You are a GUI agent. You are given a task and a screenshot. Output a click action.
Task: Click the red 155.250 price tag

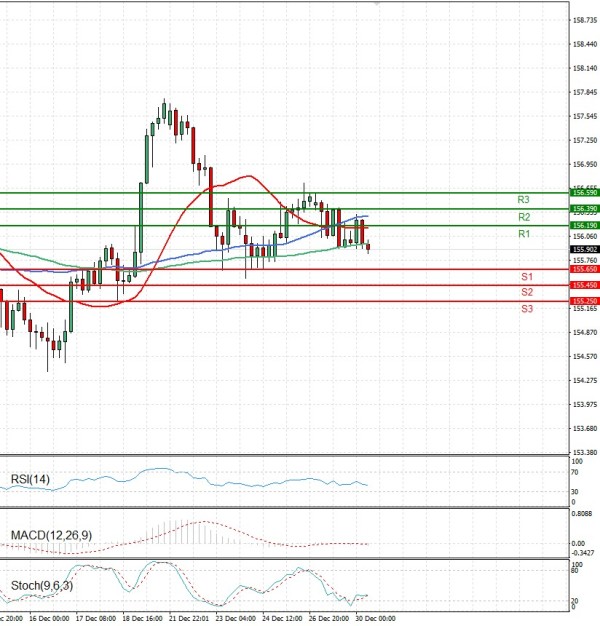tap(584, 301)
